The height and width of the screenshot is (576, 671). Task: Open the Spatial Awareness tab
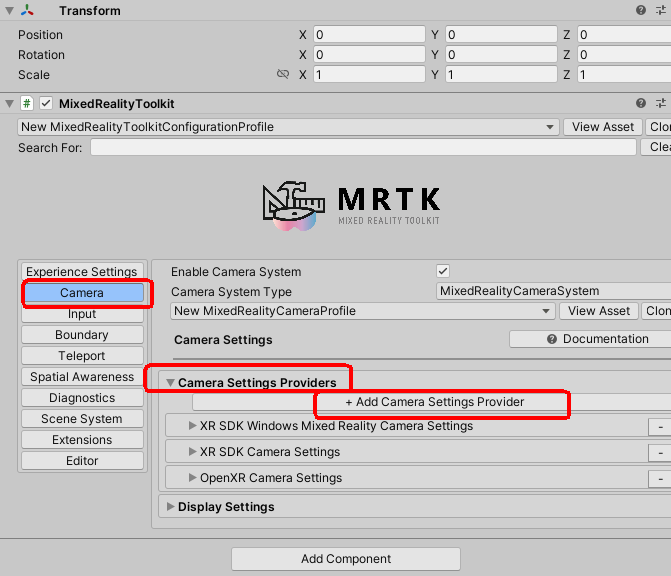[82, 377]
